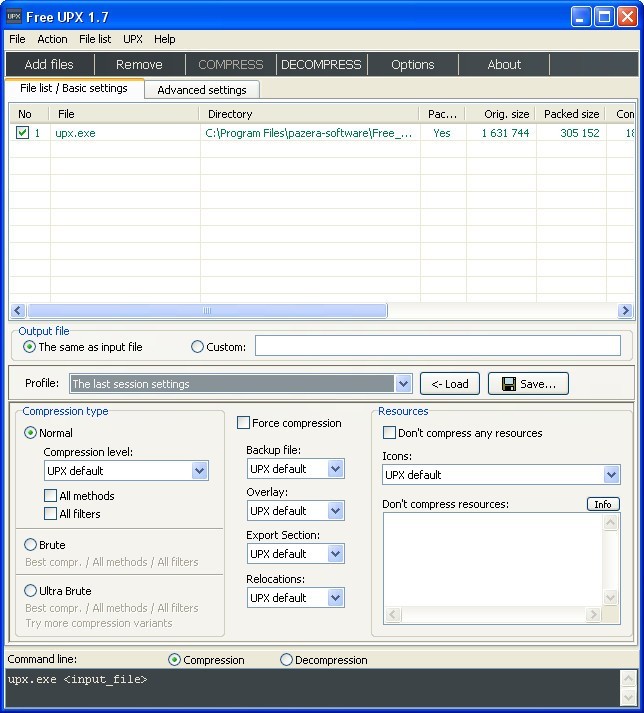Open Options from the toolbar

point(413,65)
